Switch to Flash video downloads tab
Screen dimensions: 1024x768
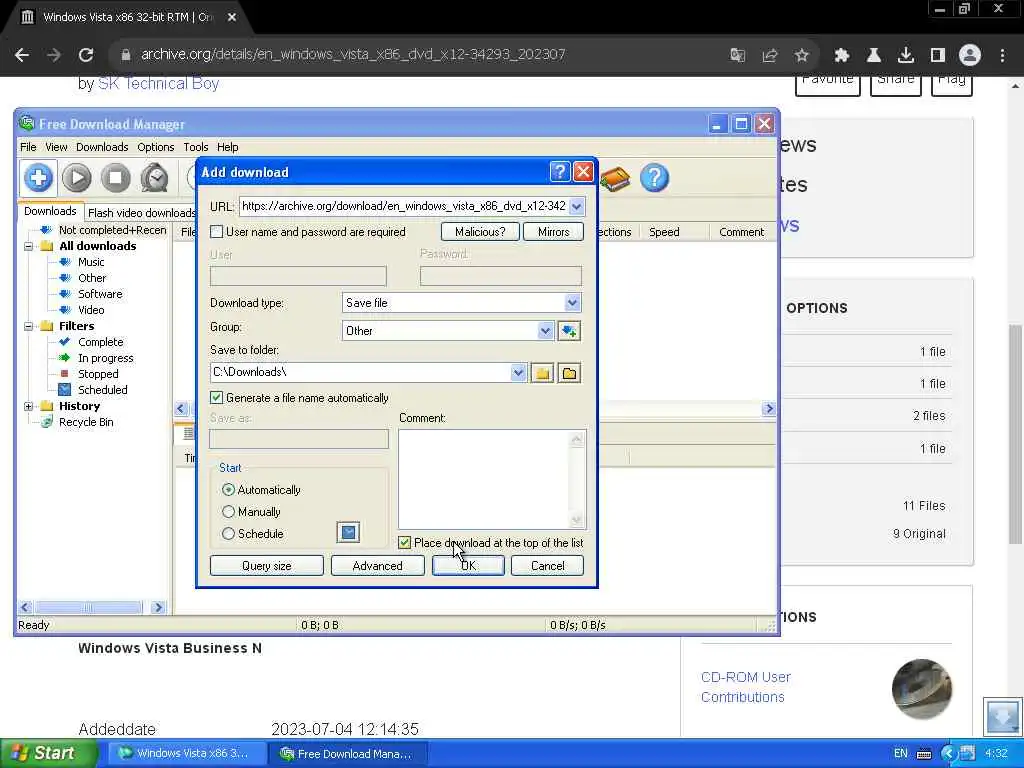[x=142, y=213]
